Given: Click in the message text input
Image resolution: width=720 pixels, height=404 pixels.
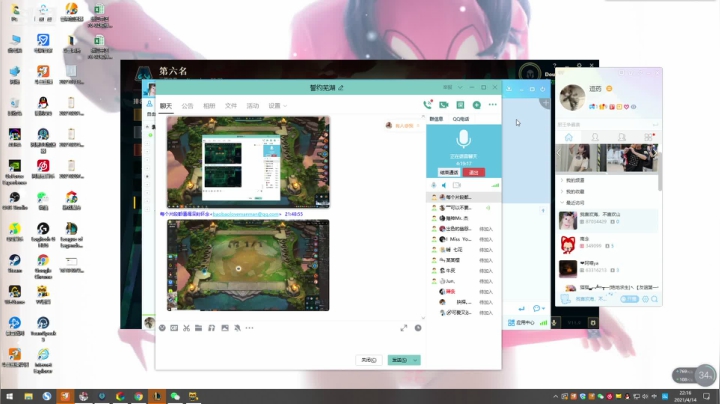Looking at the screenshot, I should (x=289, y=343).
